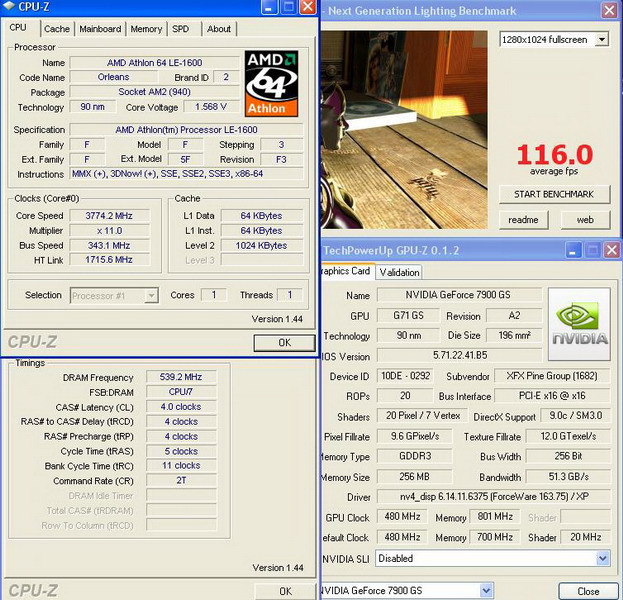The width and height of the screenshot is (623, 600).
Task: Click the Device ID 10DE - 0292 field
Action: pos(405,376)
